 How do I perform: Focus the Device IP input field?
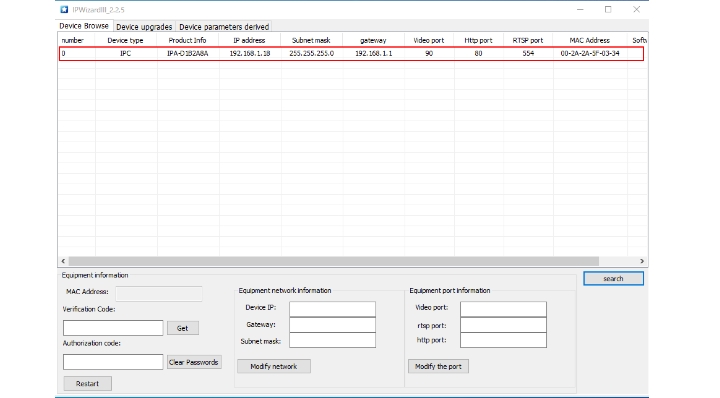[332, 309]
